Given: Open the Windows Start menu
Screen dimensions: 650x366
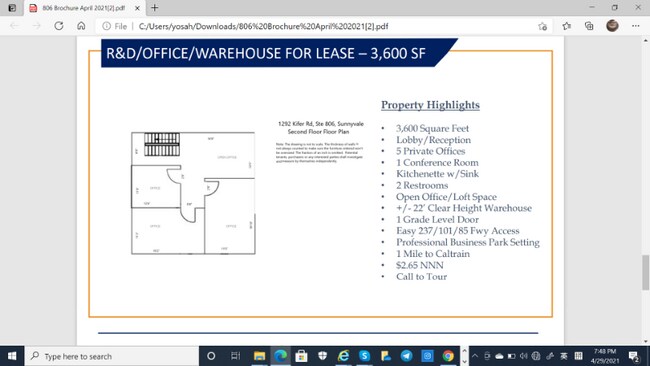Looking at the screenshot, I should click(12, 356).
